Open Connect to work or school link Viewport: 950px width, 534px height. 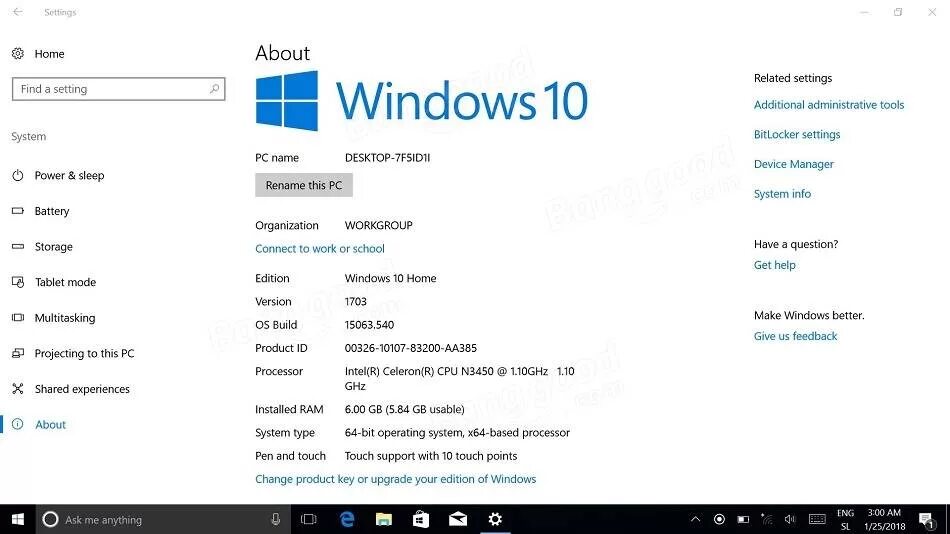[x=319, y=249]
